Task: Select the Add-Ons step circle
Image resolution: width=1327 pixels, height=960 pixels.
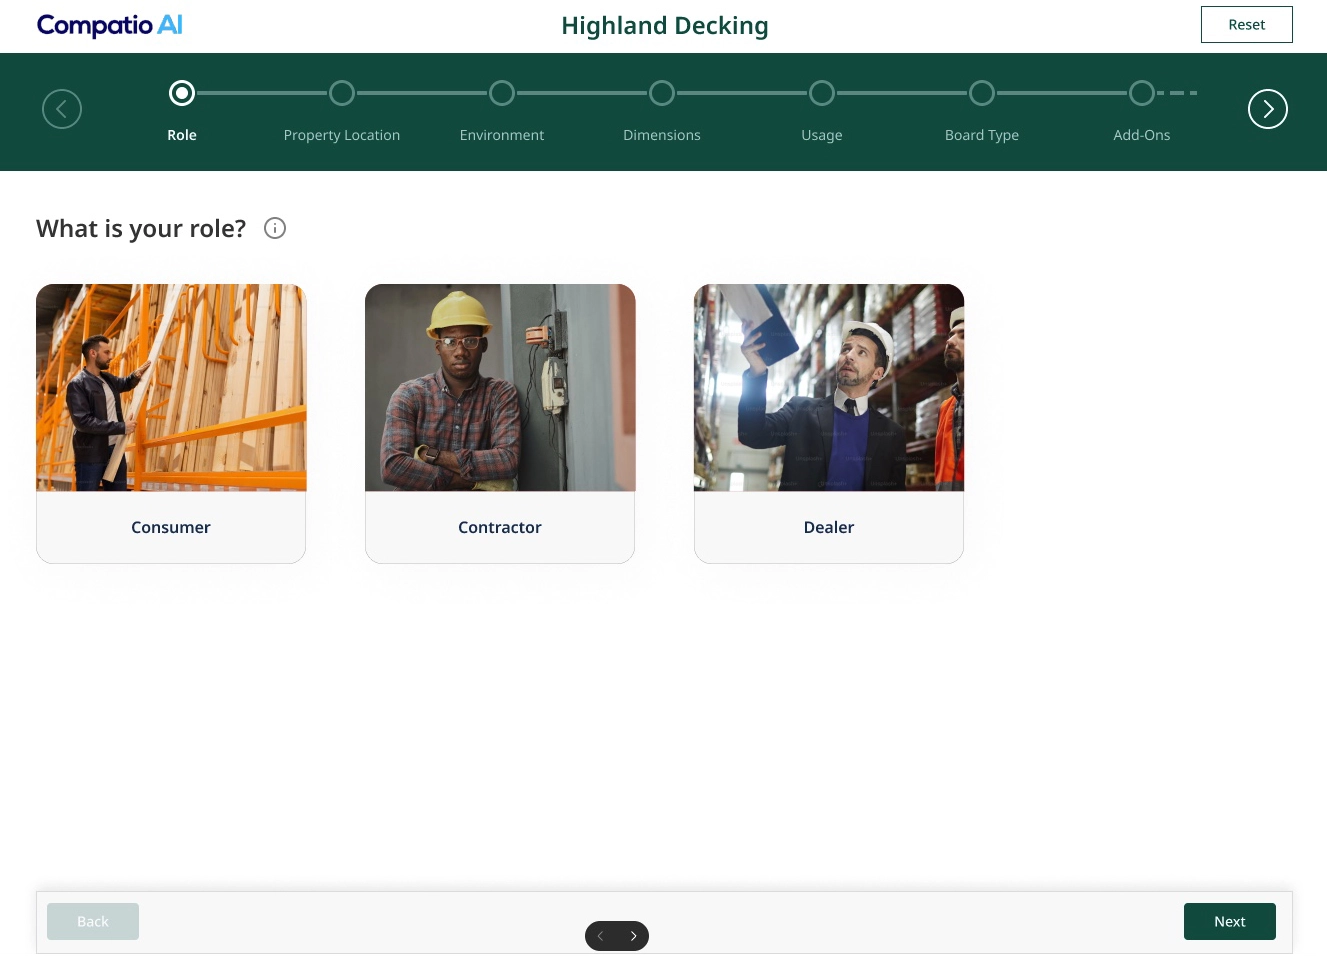Action: coord(1142,93)
